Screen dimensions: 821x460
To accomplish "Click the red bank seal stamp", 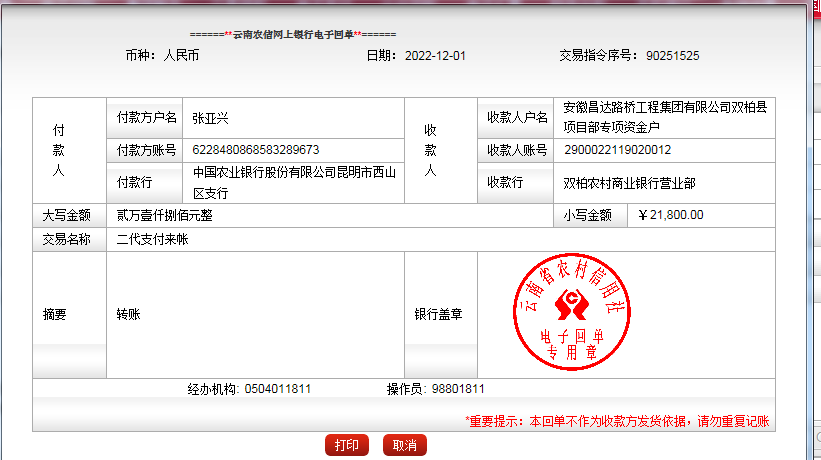I will (569, 314).
